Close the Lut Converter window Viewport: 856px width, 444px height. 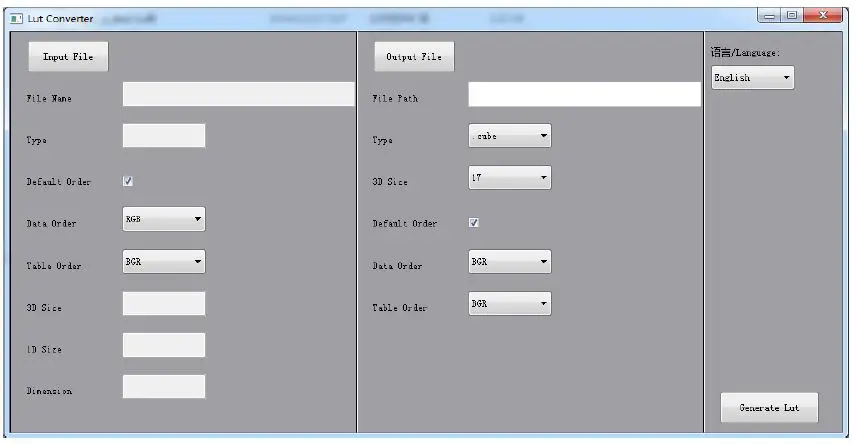[823, 15]
